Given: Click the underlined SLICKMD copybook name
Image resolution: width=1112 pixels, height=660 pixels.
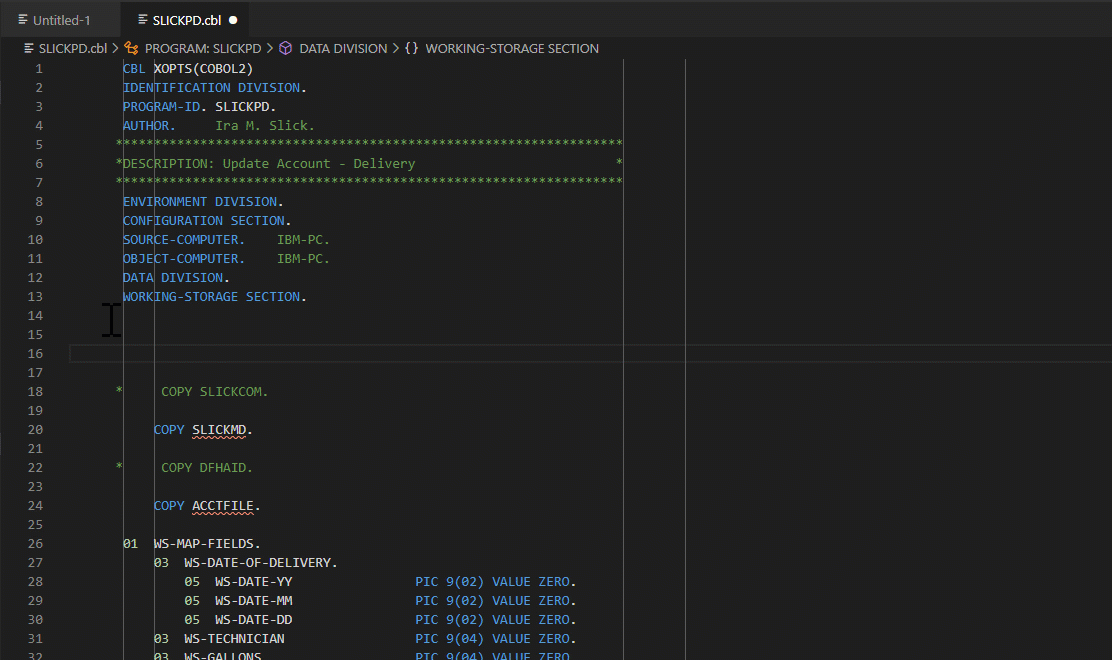Looking at the screenshot, I should pos(218,429).
